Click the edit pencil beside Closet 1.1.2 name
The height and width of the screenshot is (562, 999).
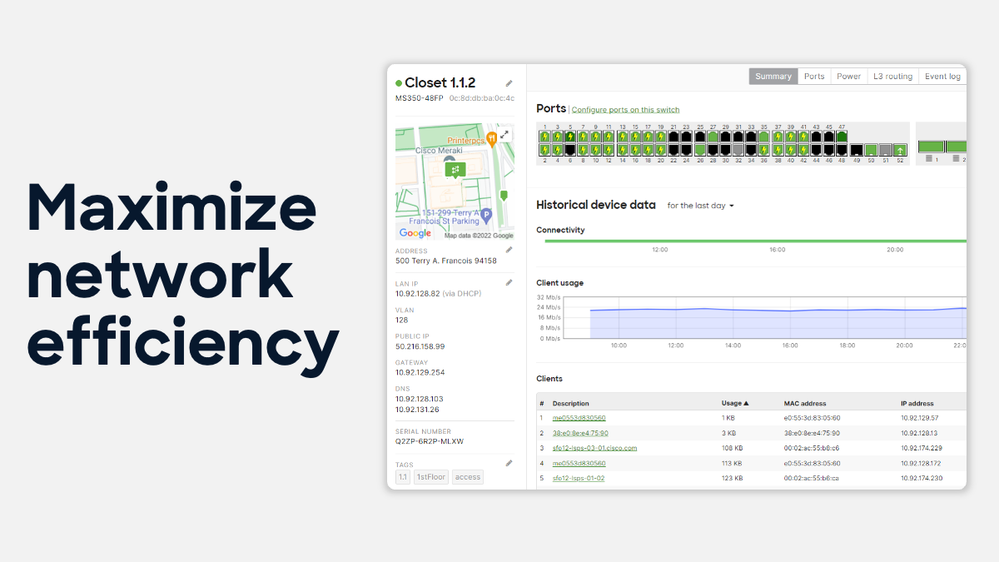[508, 83]
